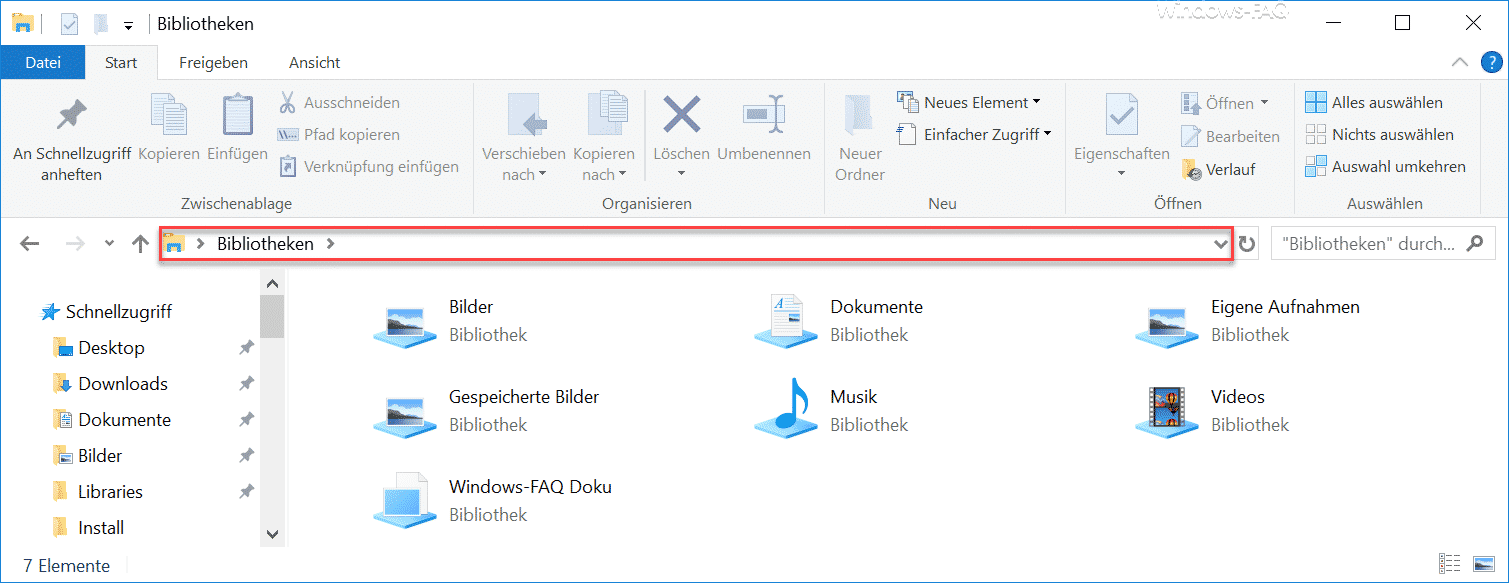This screenshot has width=1509, height=583.
Task: Select Downloads in the navigation pane
Action: [109, 384]
